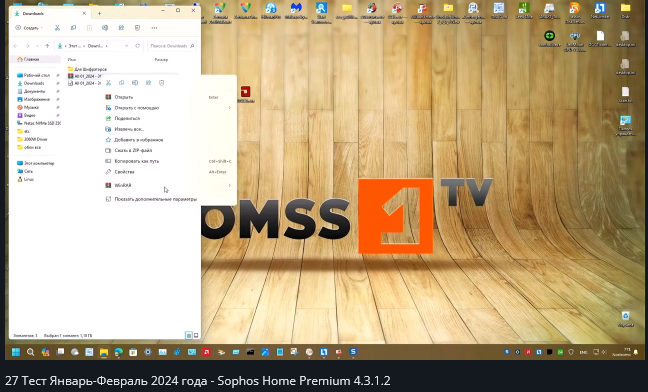Image resolution: width=648 pixels, height=392 pixels.
Task: Click the Share icon in Explorer toolbar
Action: coord(121,28)
